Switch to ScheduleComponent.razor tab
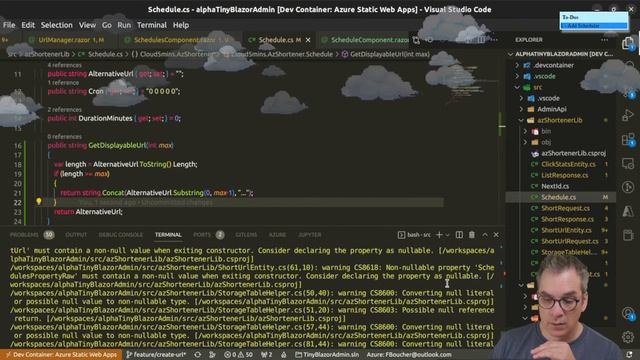This screenshot has height=360, width=640. [x=365, y=40]
